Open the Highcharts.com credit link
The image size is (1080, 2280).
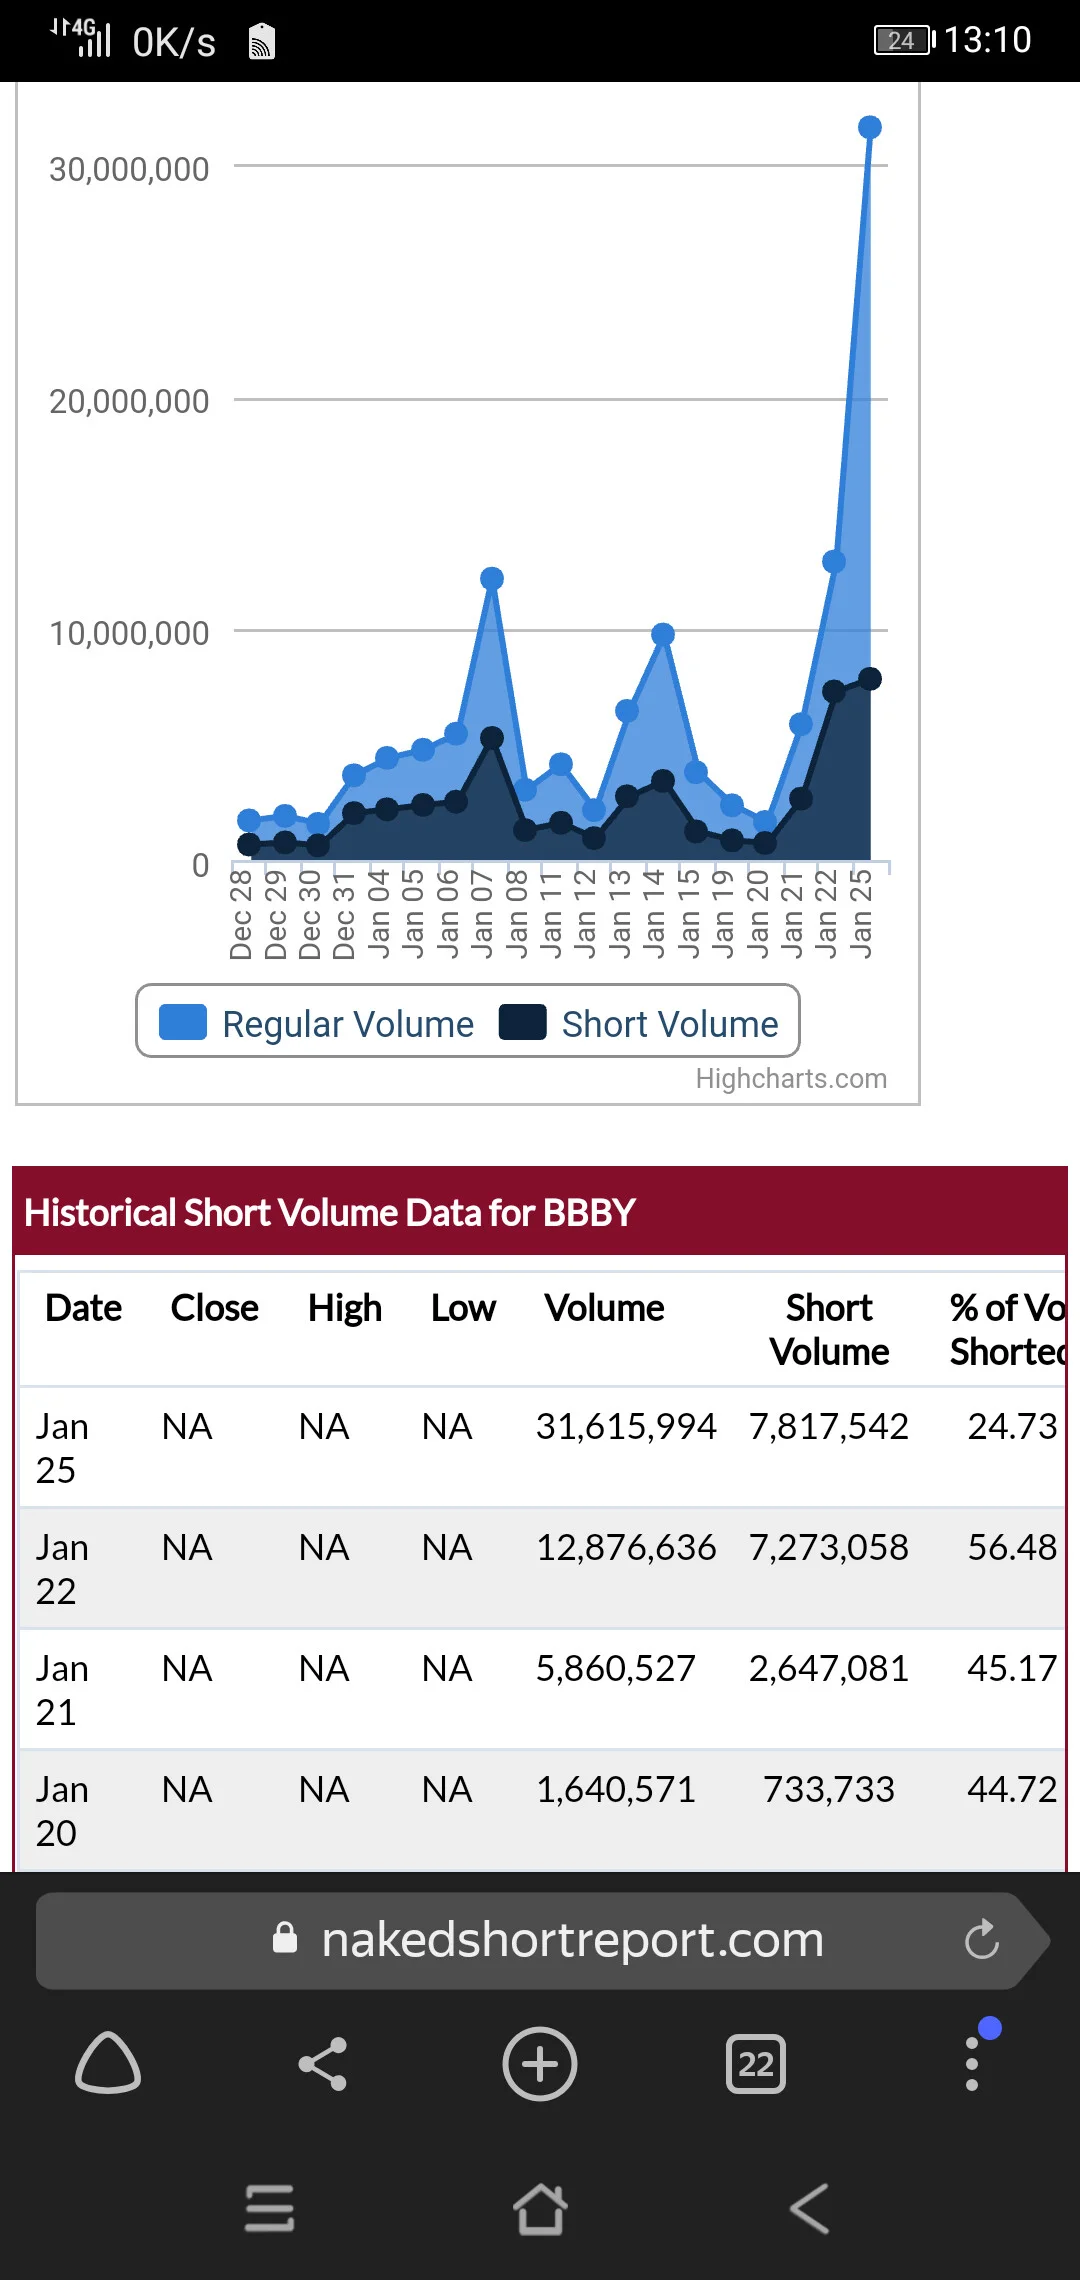[791, 1078]
